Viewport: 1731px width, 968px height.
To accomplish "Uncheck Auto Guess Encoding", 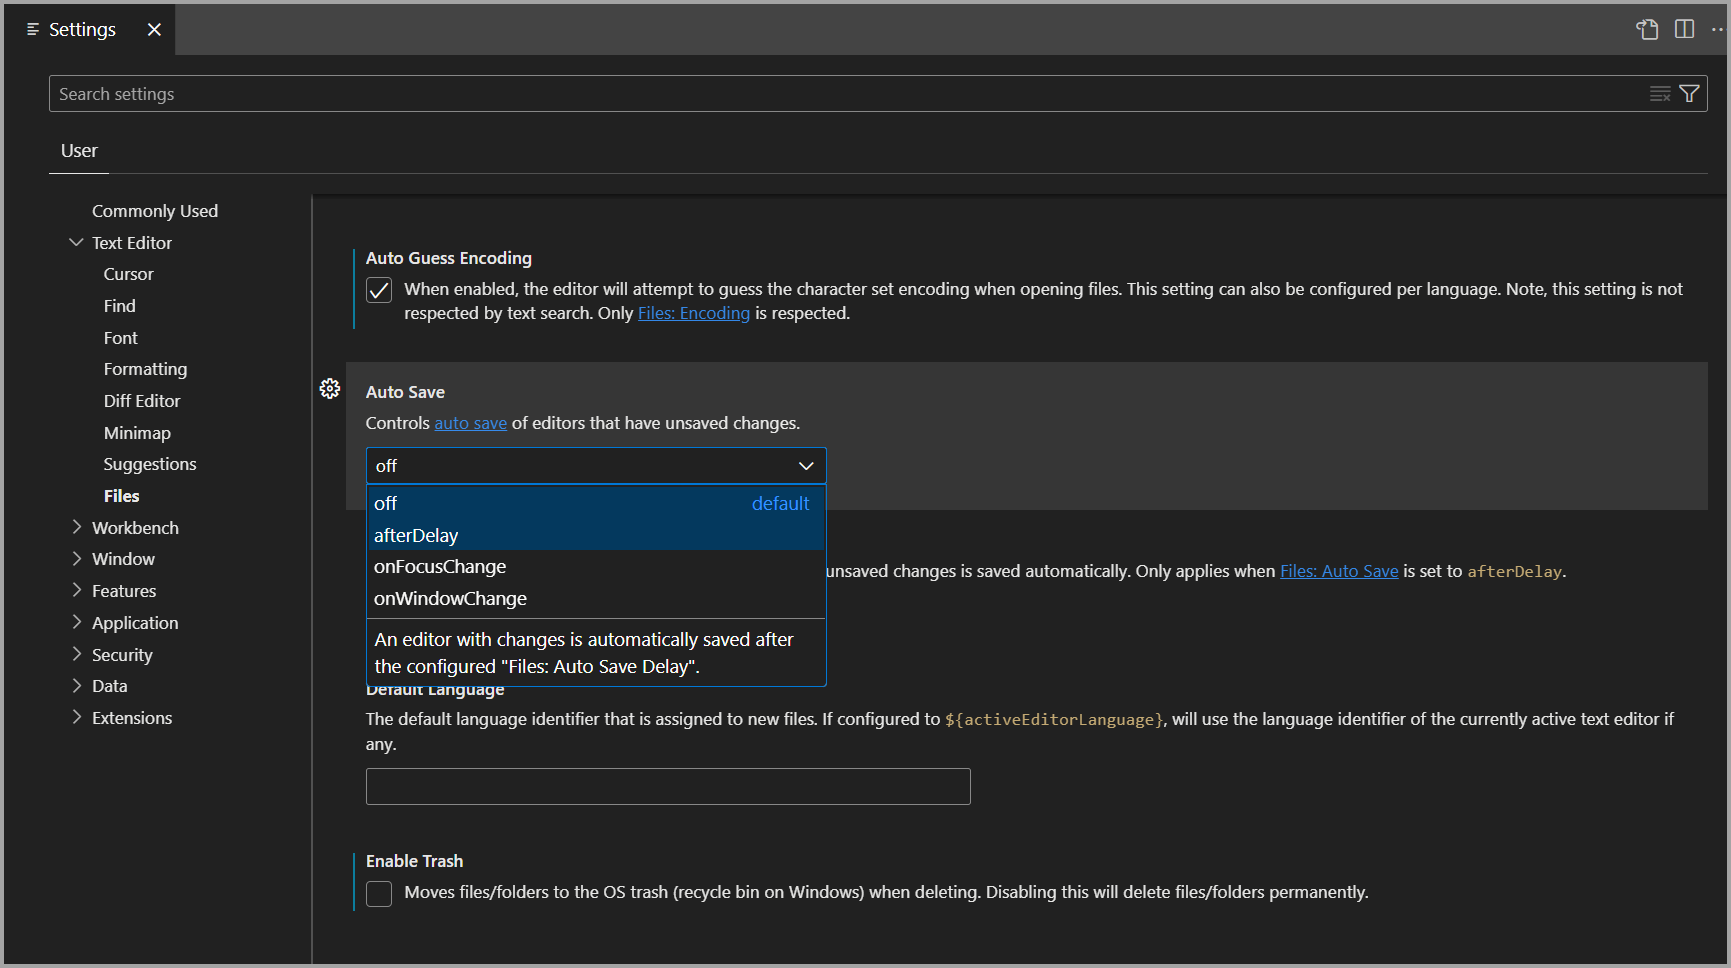I will click(x=379, y=289).
